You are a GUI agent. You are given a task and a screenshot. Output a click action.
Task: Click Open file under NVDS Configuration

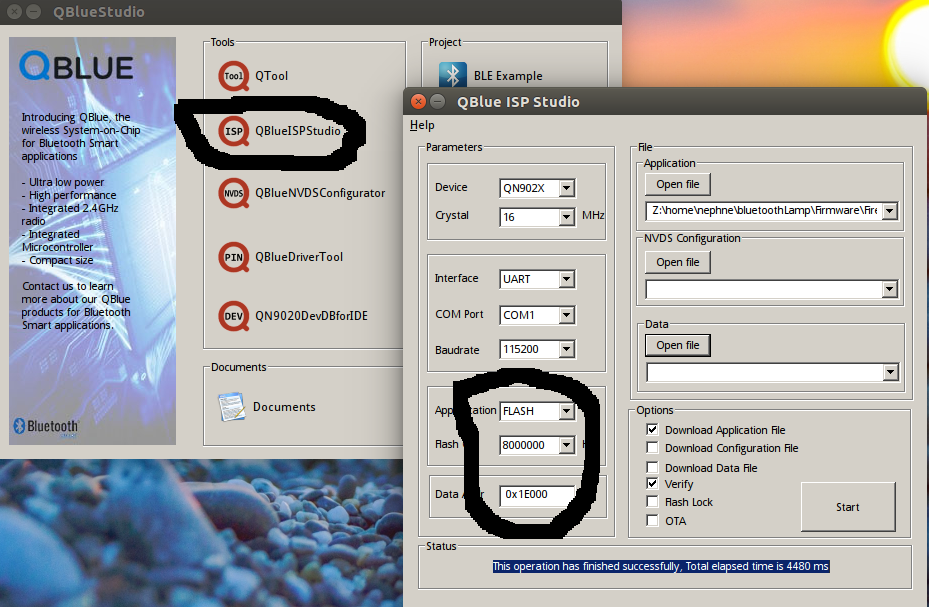[677, 262]
